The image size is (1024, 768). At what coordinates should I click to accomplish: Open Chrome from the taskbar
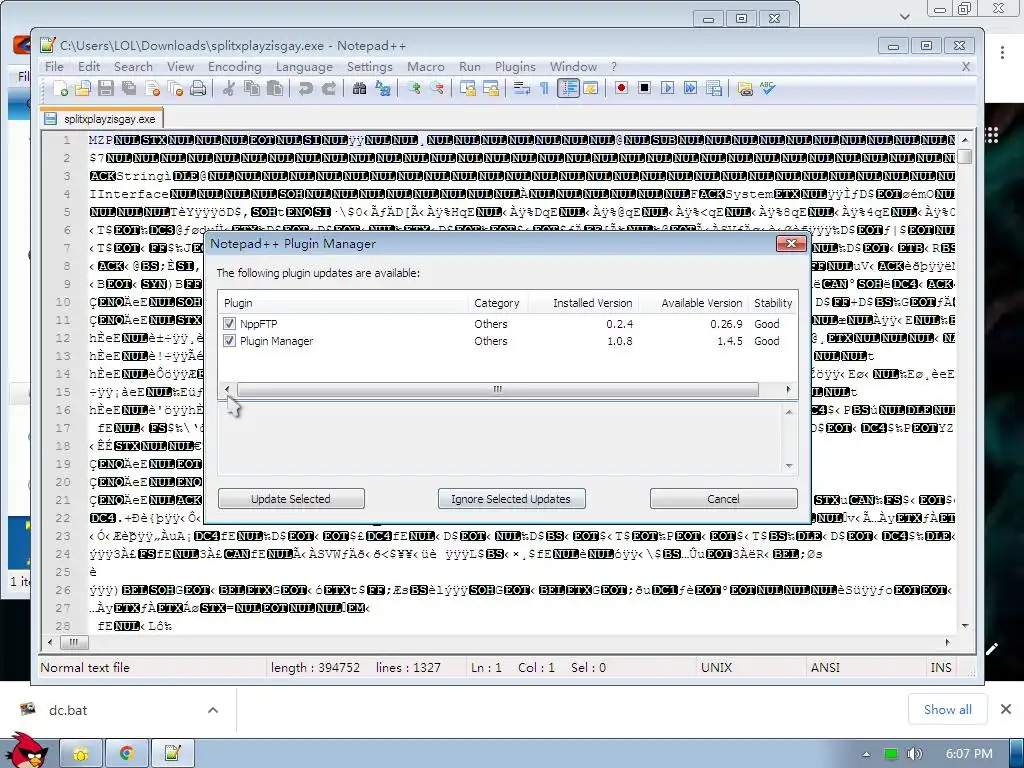pyautogui.click(x=127, y=754)
